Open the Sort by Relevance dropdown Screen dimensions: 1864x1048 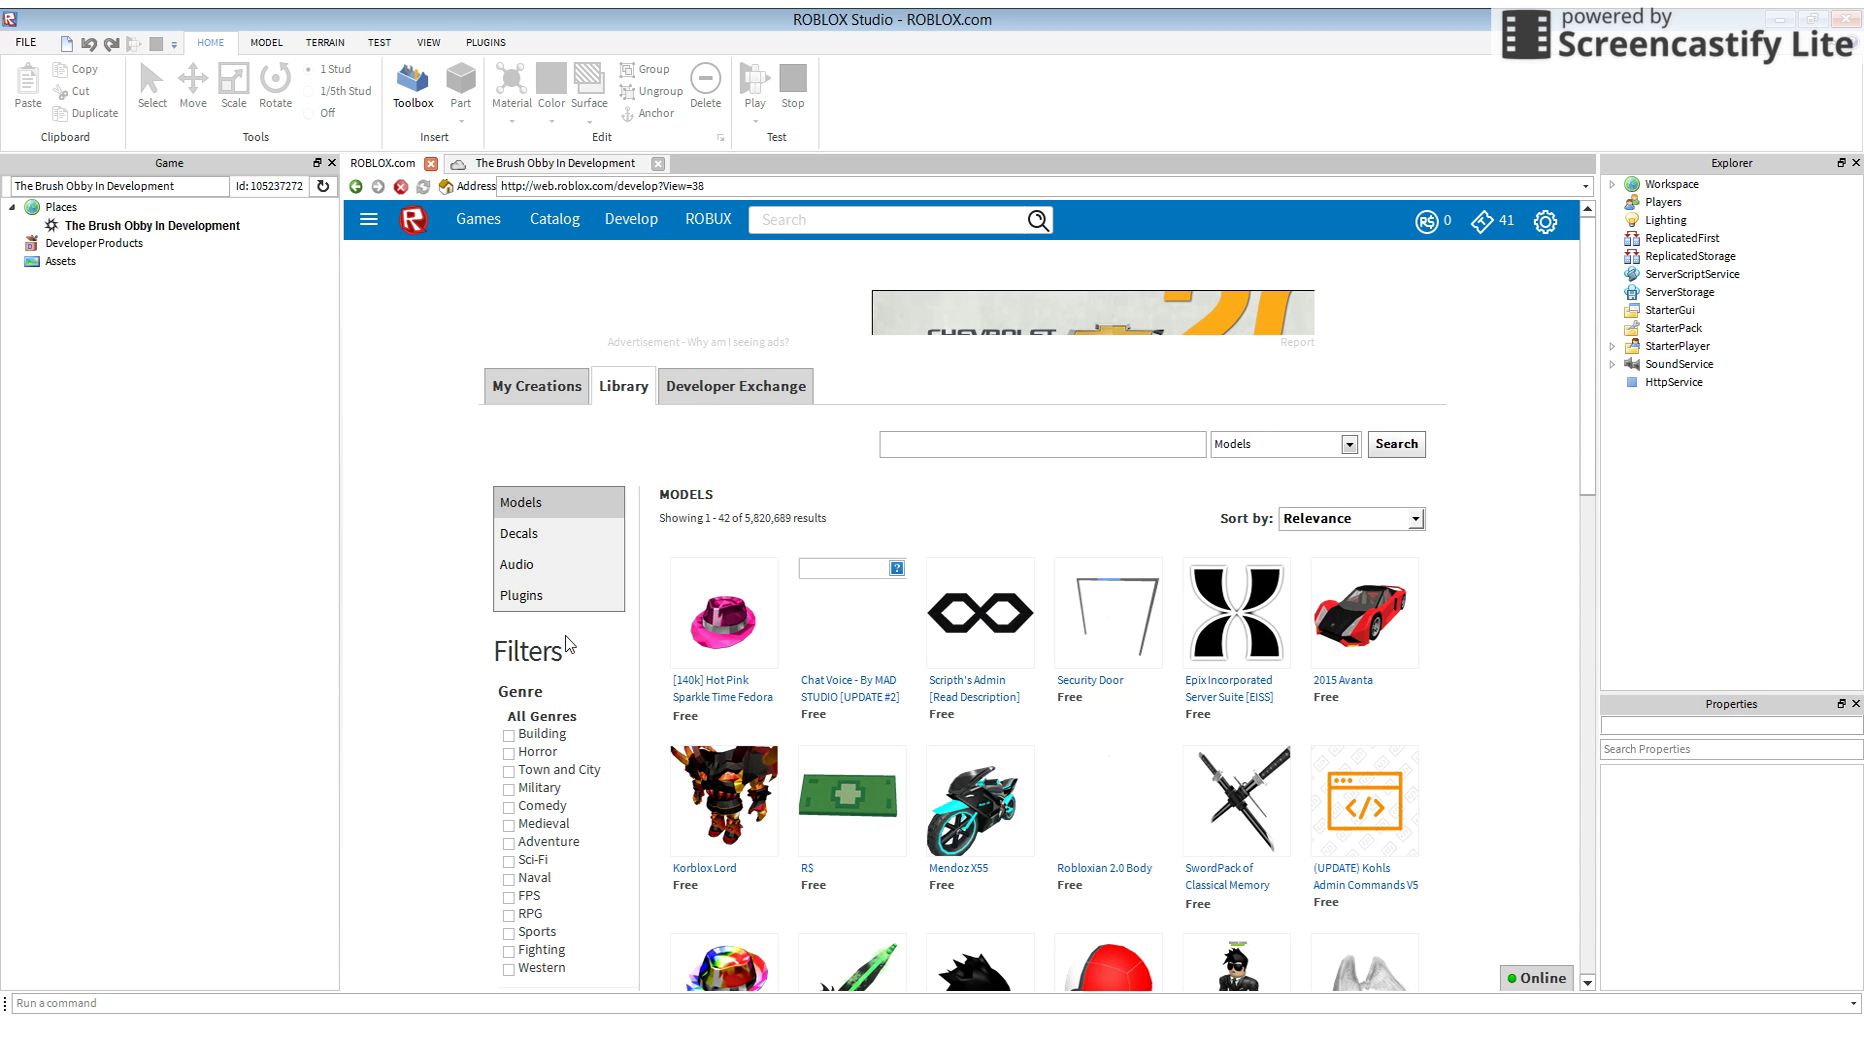pos(1351,519)
